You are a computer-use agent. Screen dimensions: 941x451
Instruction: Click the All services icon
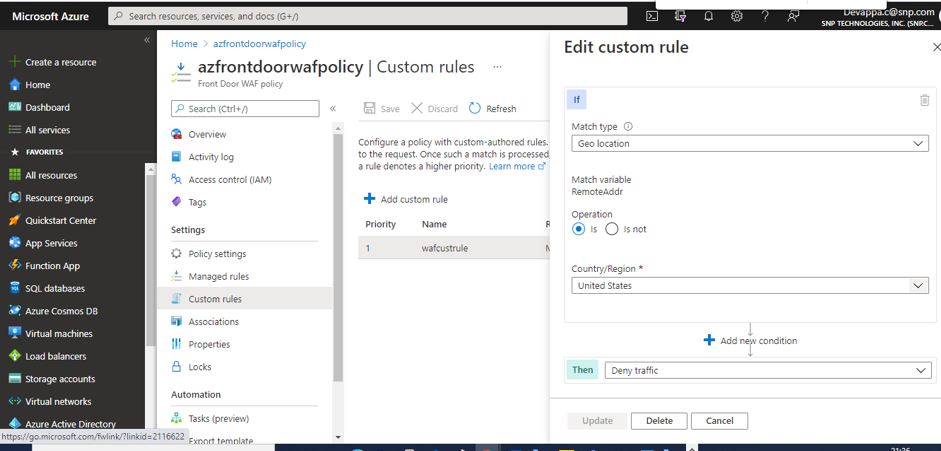[15, 130]
